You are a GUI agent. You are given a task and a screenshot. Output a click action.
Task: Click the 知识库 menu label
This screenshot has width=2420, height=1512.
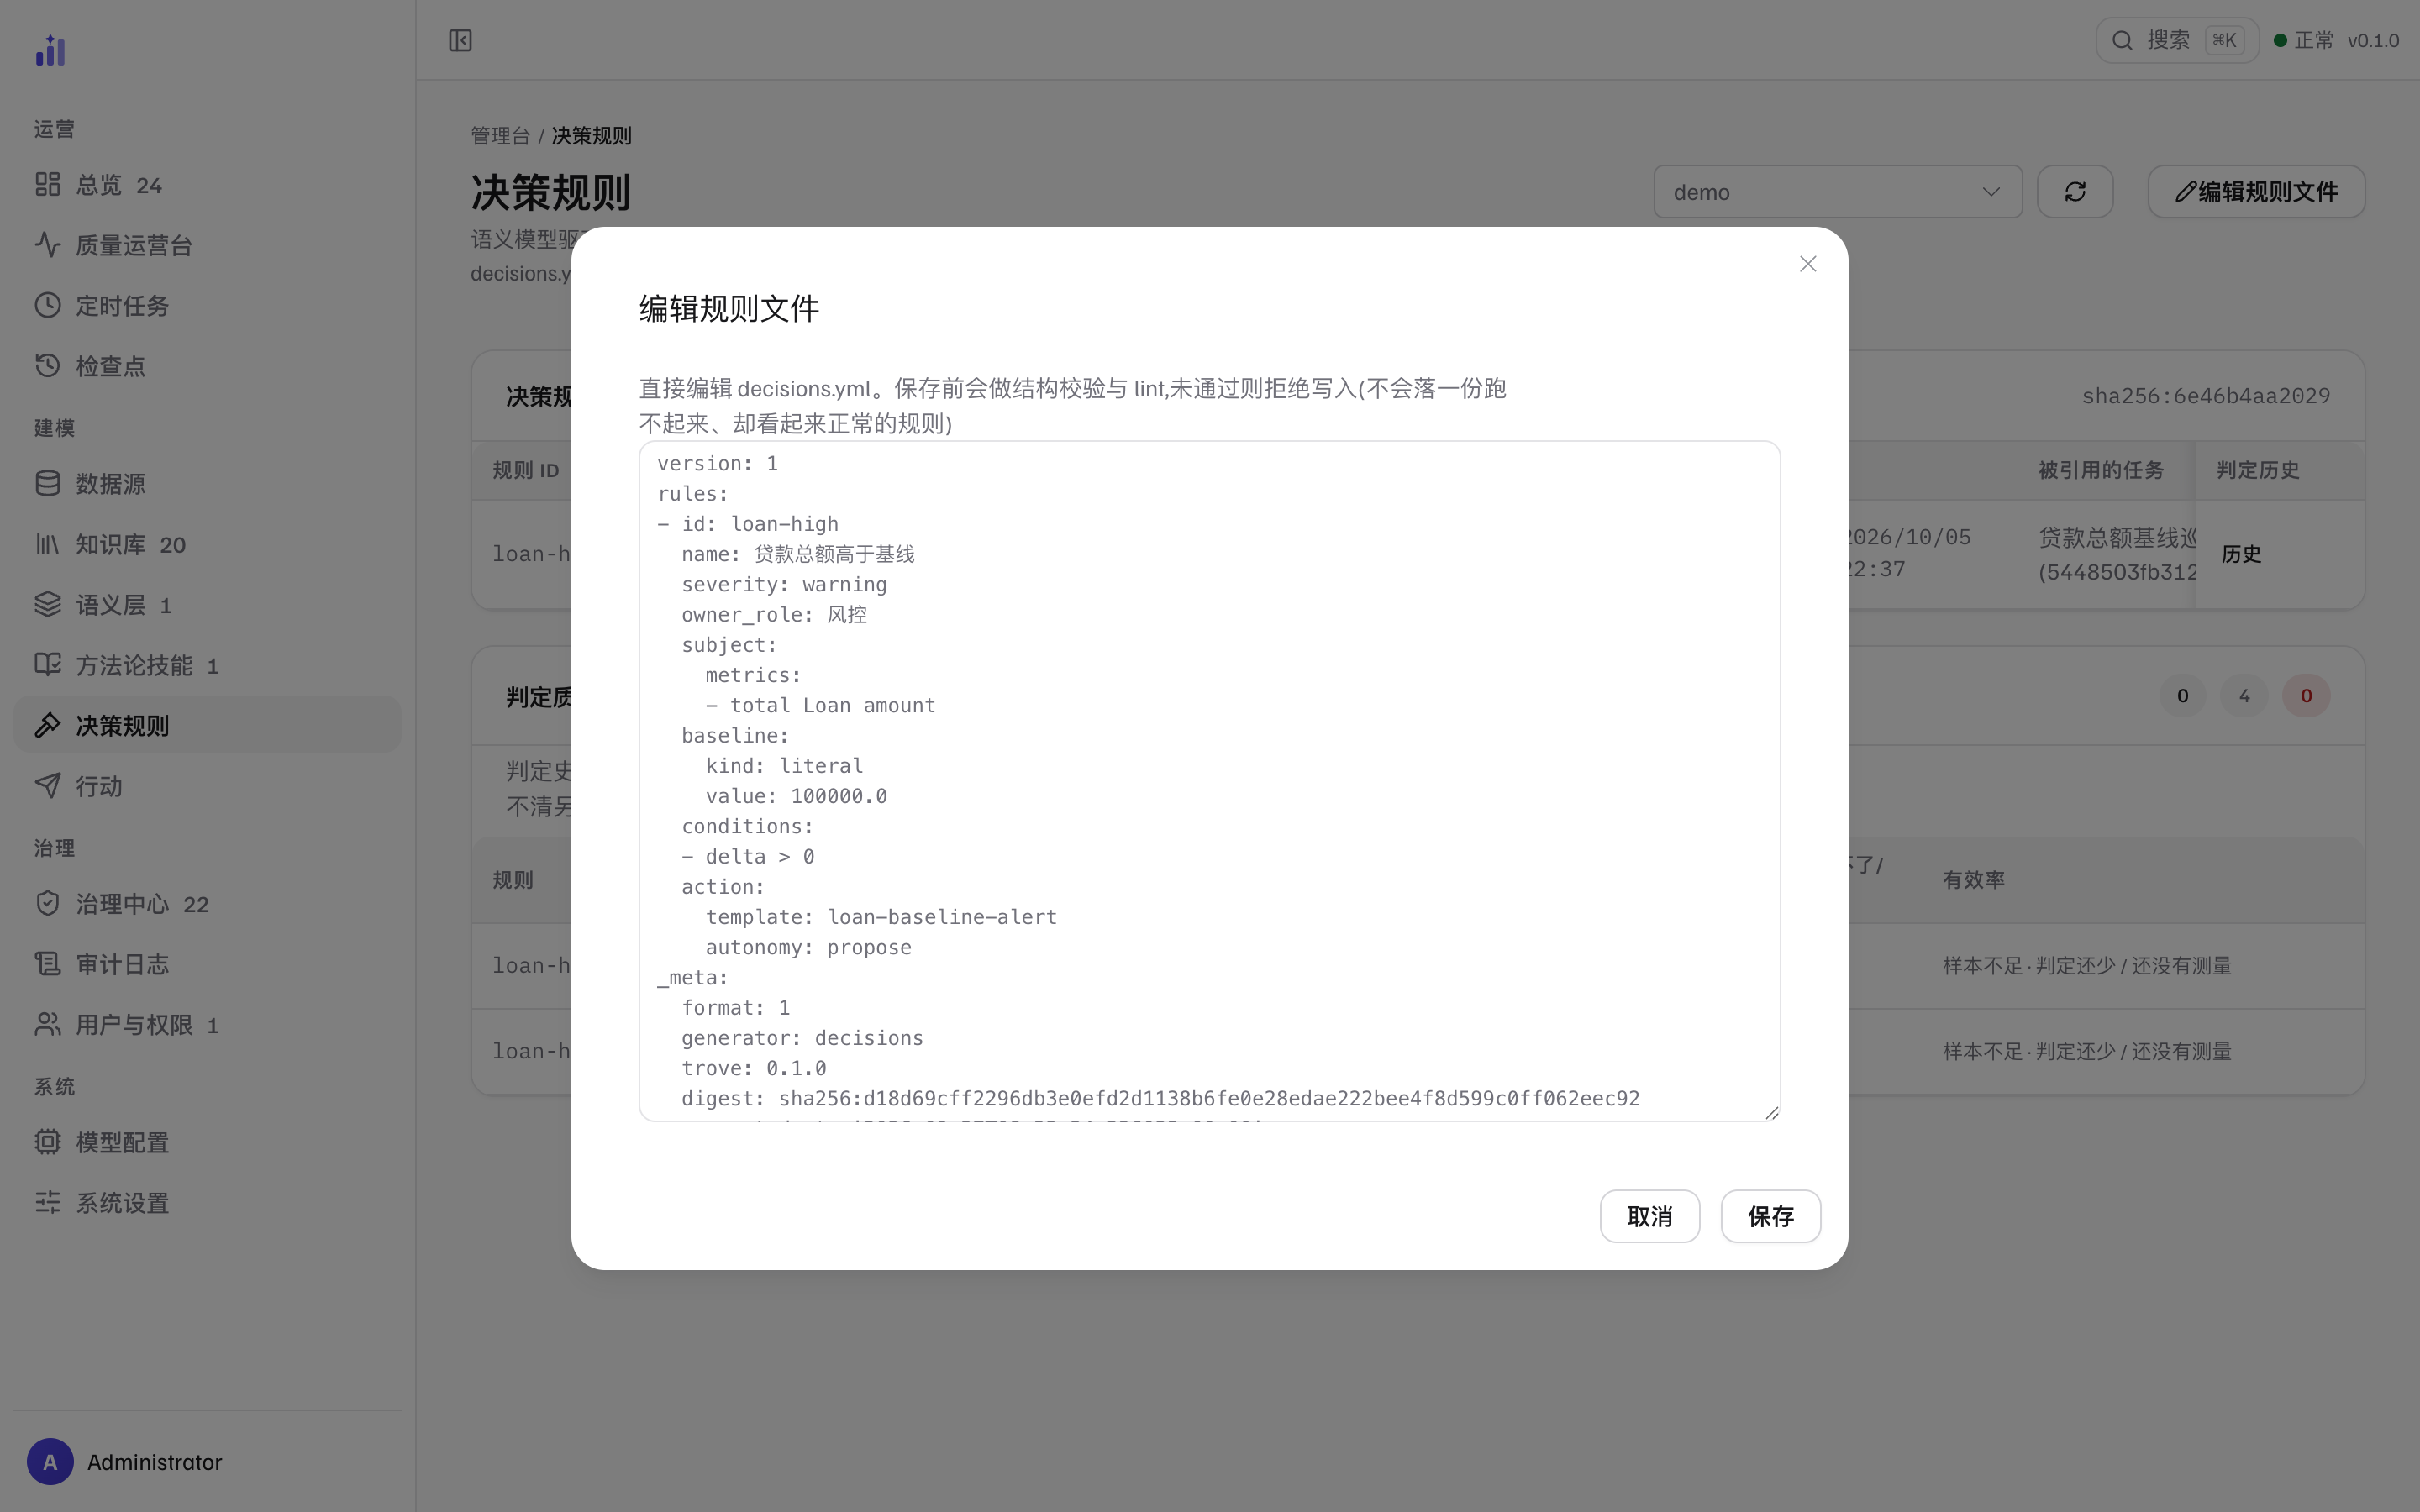click(x=111, y=544)
